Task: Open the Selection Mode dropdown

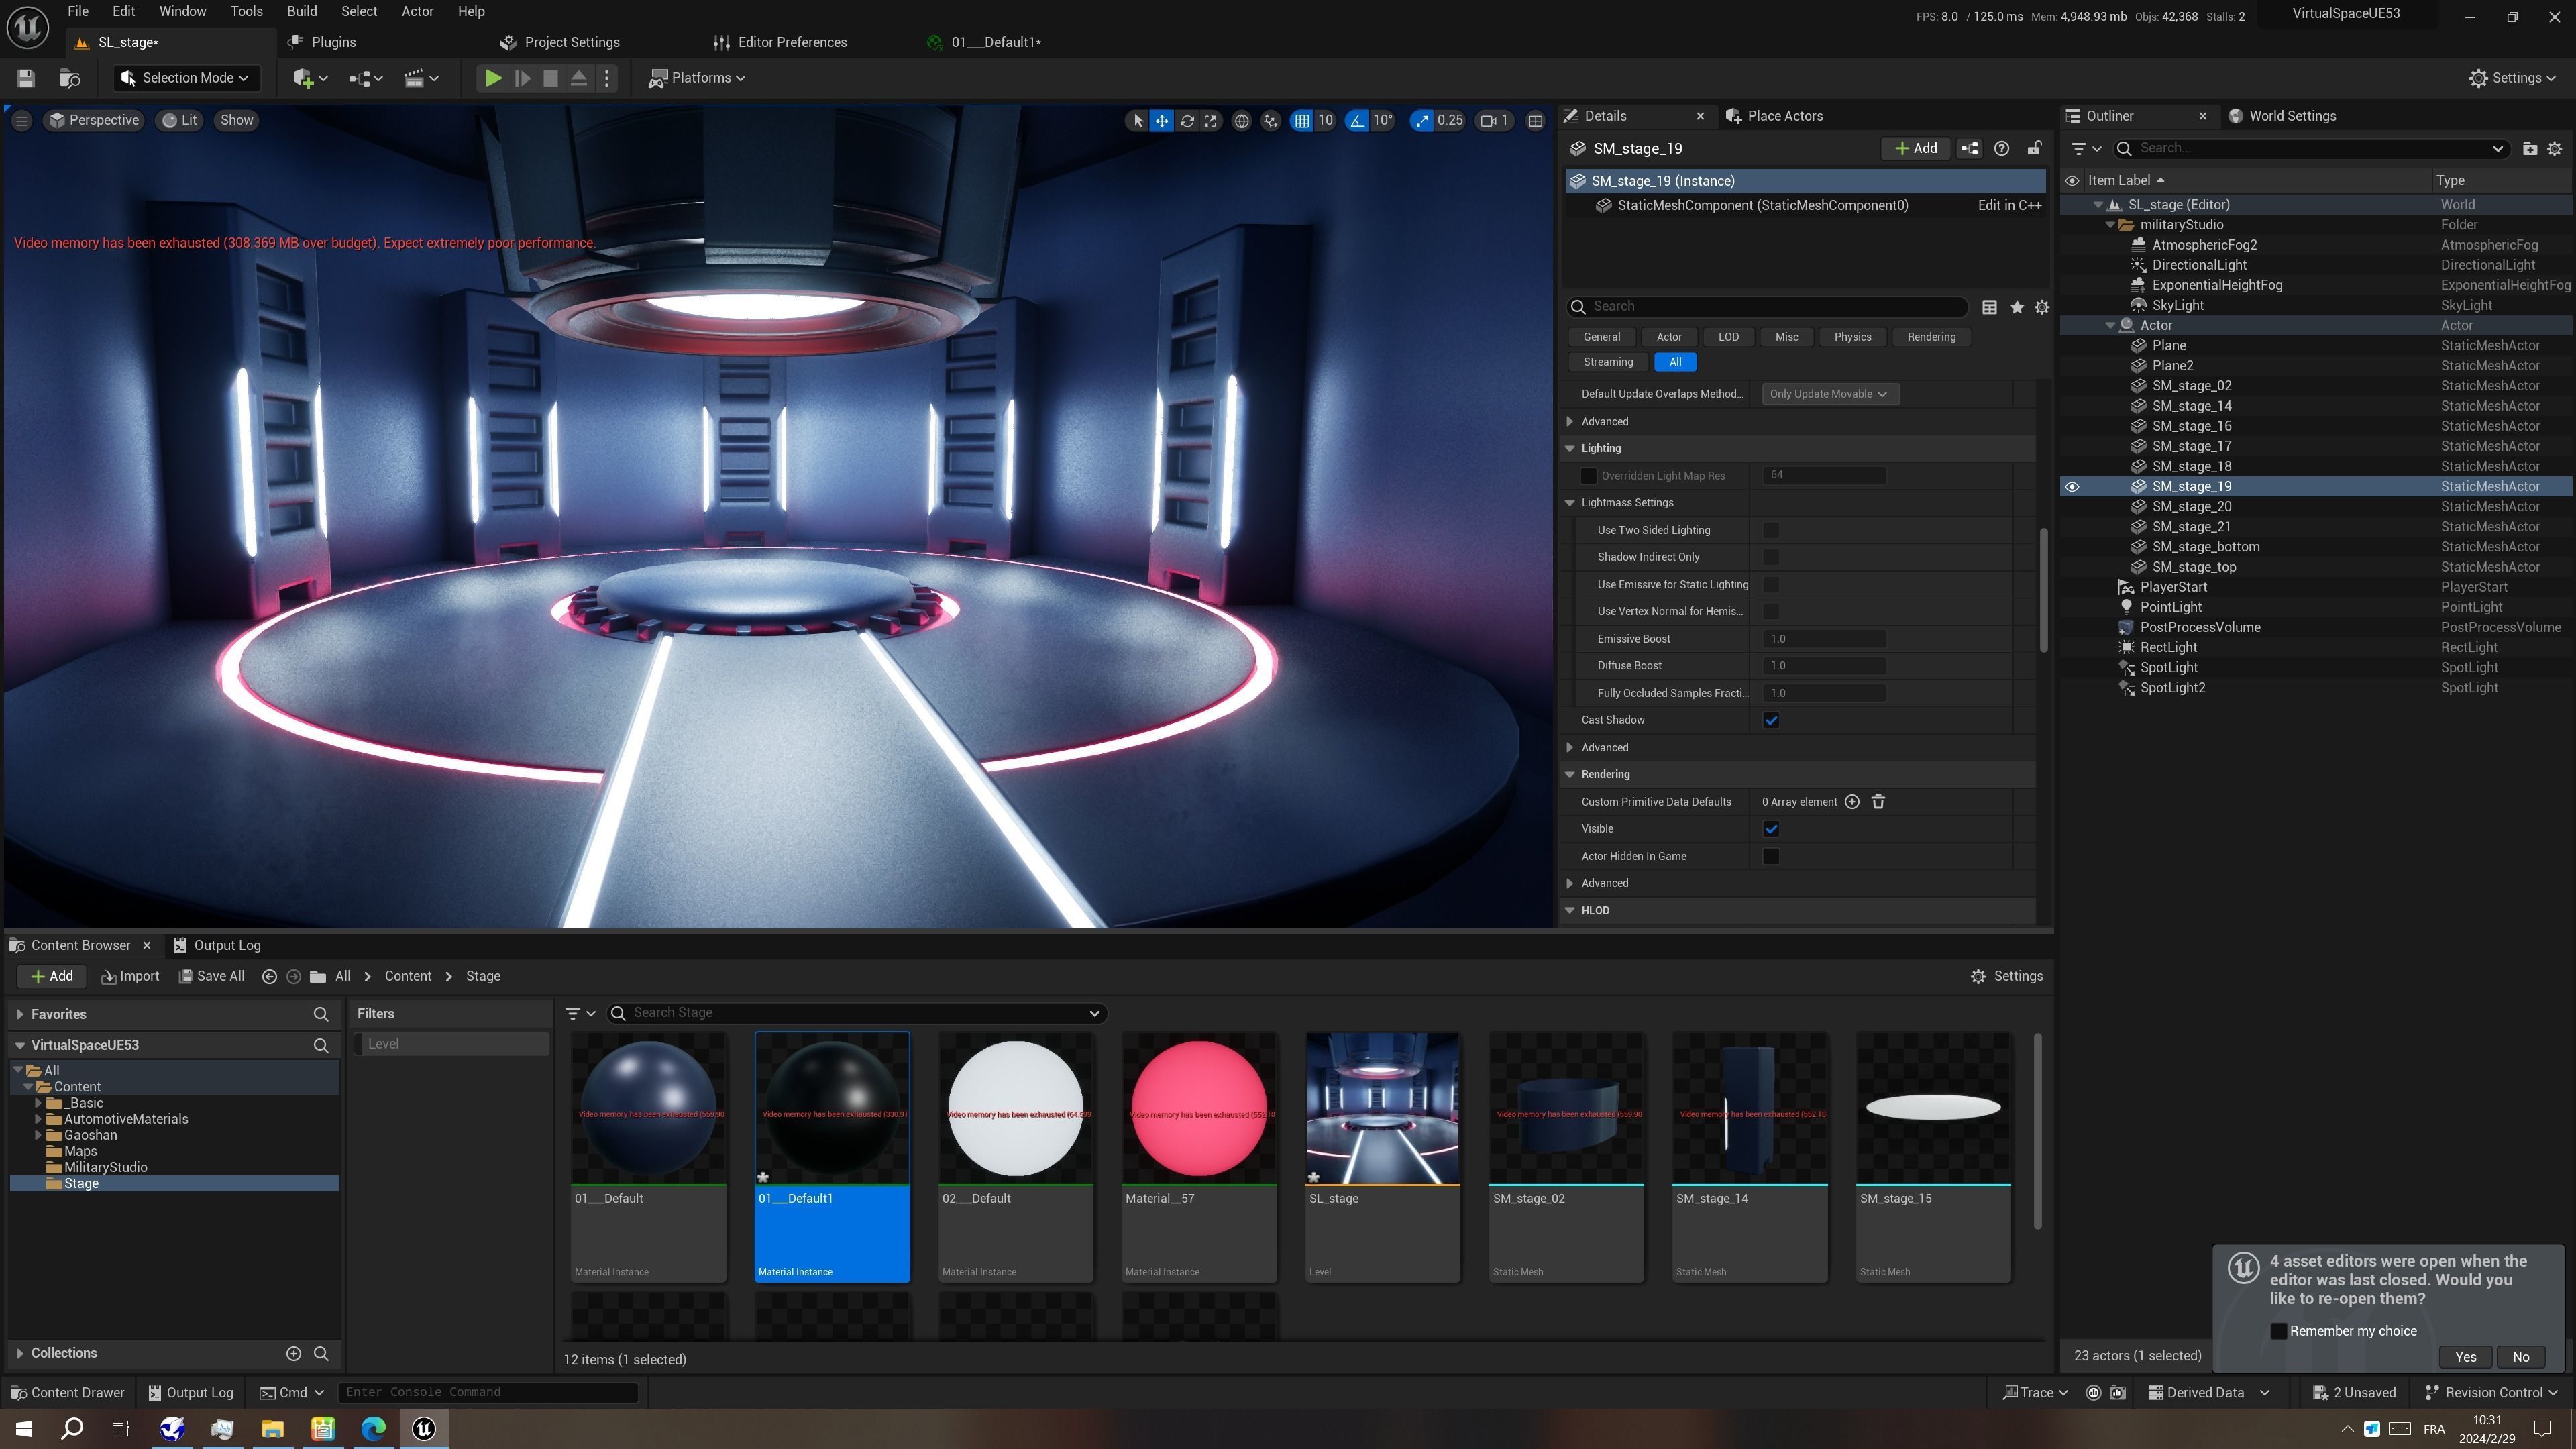Action: click(x=186, y=78)
